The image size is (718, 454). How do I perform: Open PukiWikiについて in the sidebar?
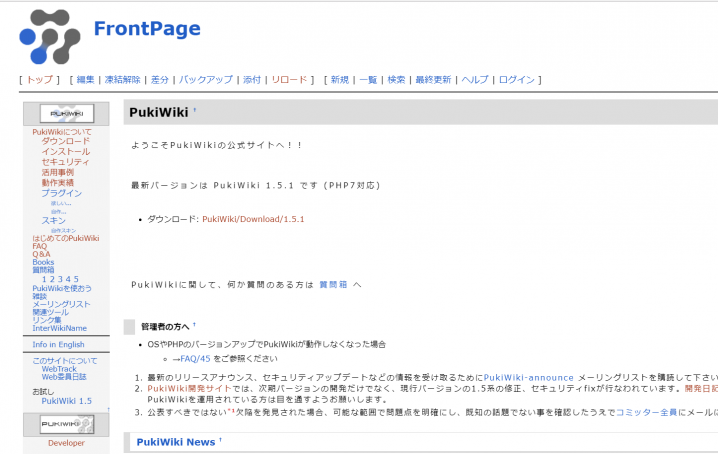point(62,132)
